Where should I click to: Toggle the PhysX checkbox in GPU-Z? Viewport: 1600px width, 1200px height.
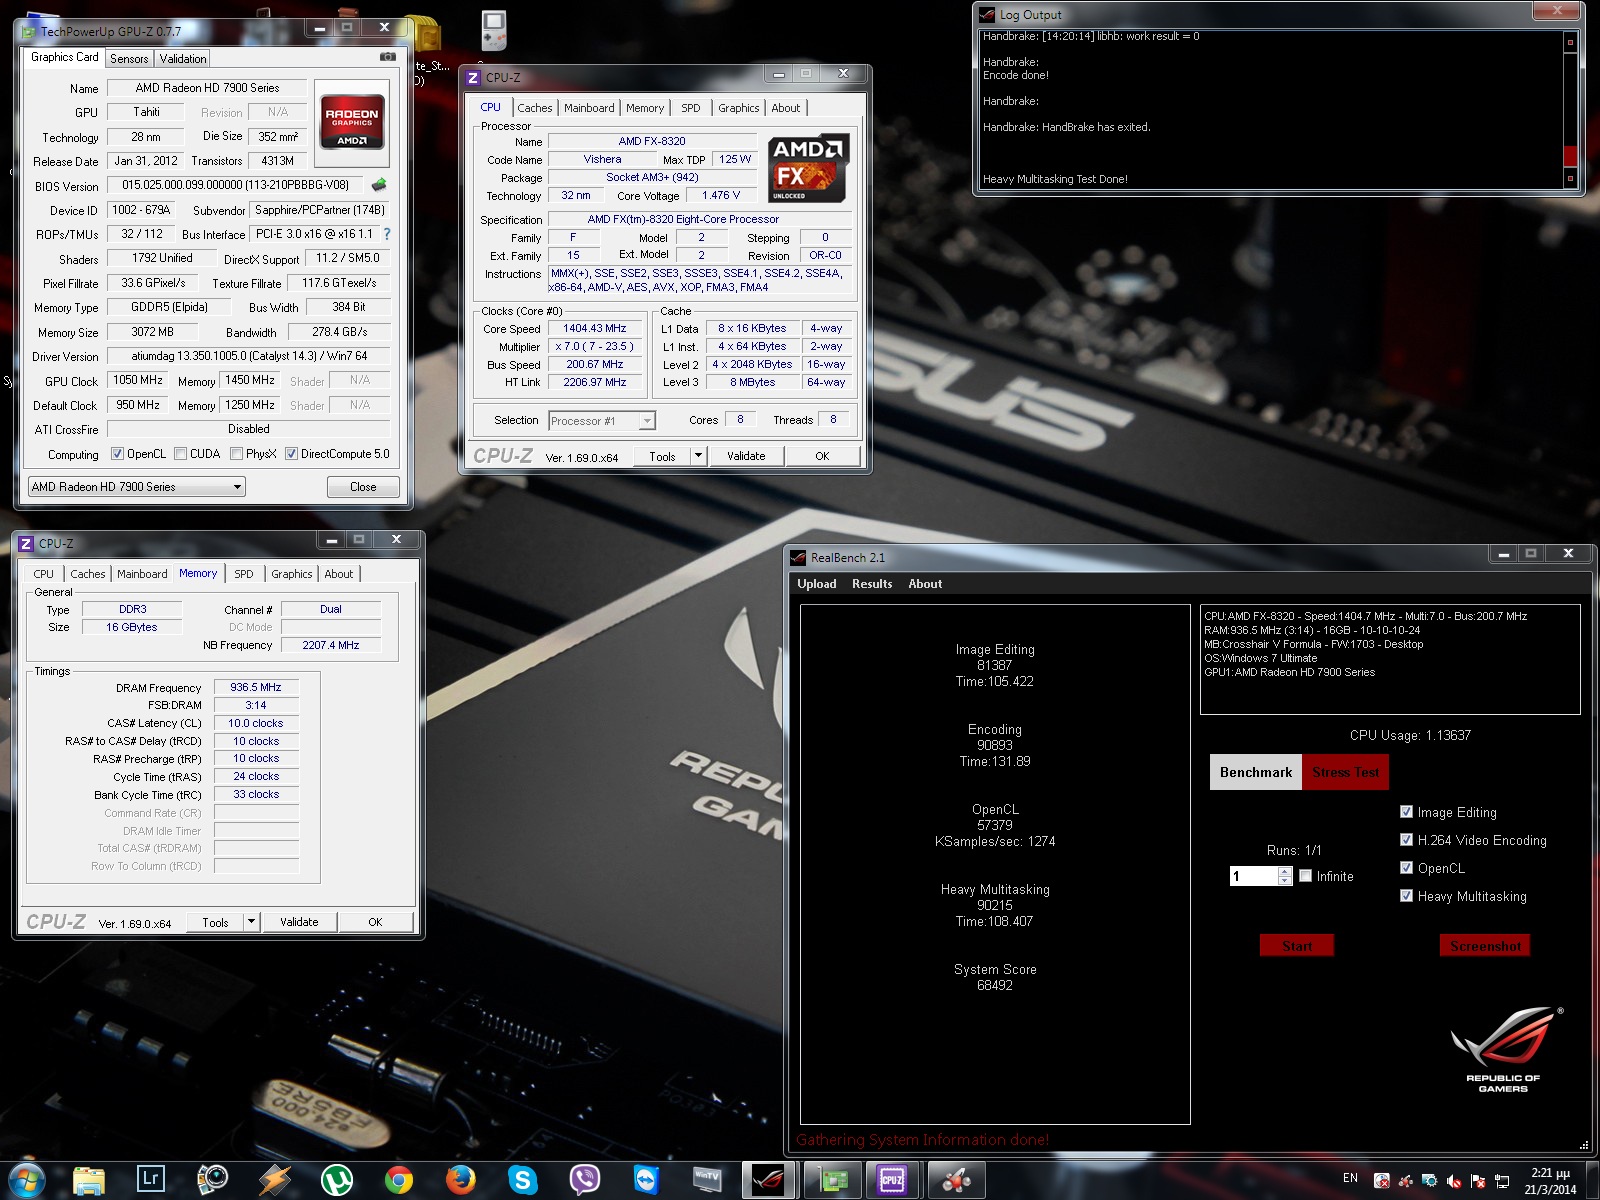[x=236, y=454]
